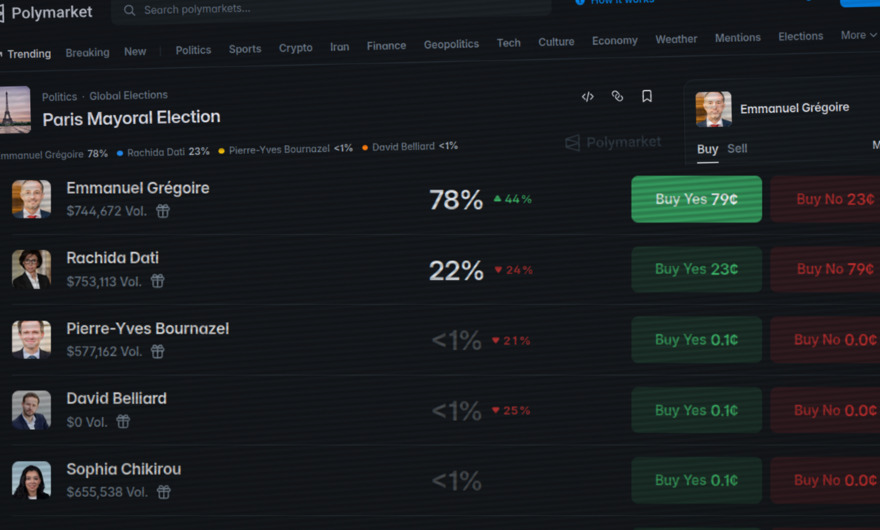Click gift icon beside Sophia Chikirou volume
This screenshot has width=880, height=530.
pyautogui.click(x=163, y=492)
